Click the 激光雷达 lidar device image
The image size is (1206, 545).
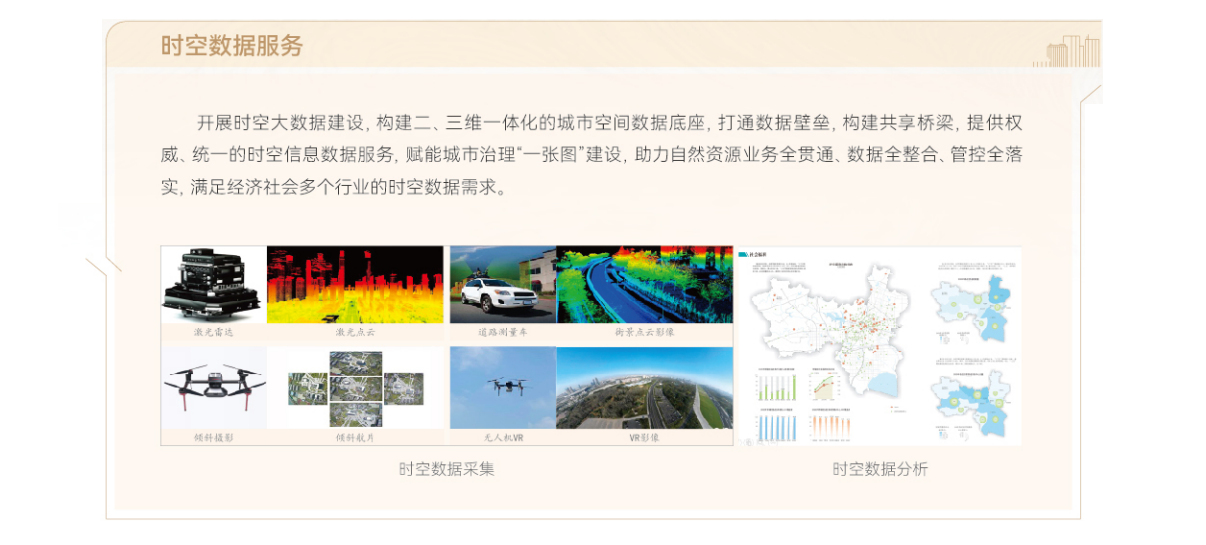tap(213, 283)
